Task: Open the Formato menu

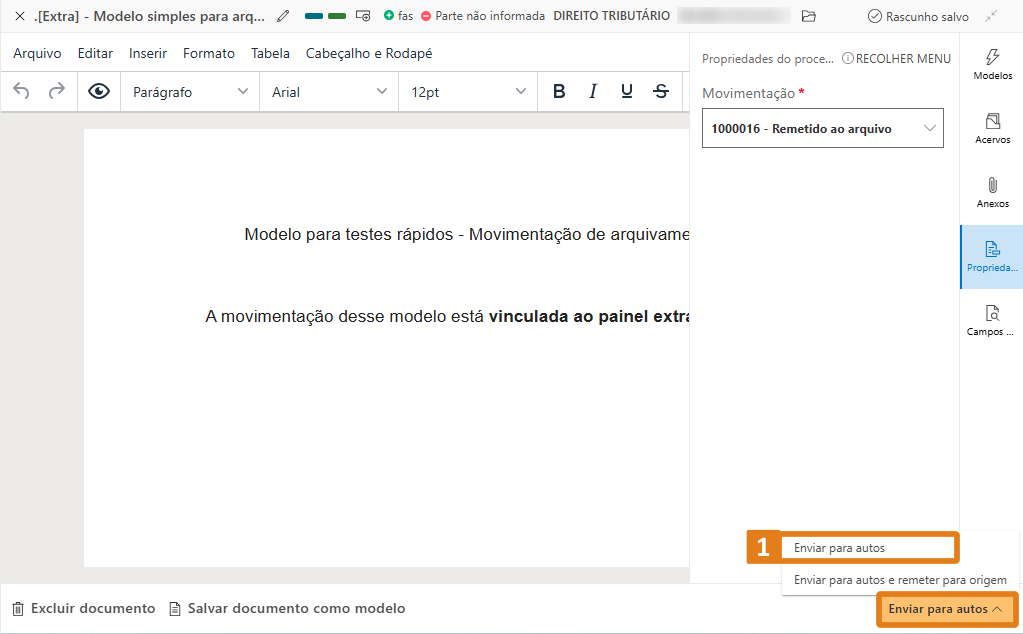Action: [208, 53]
